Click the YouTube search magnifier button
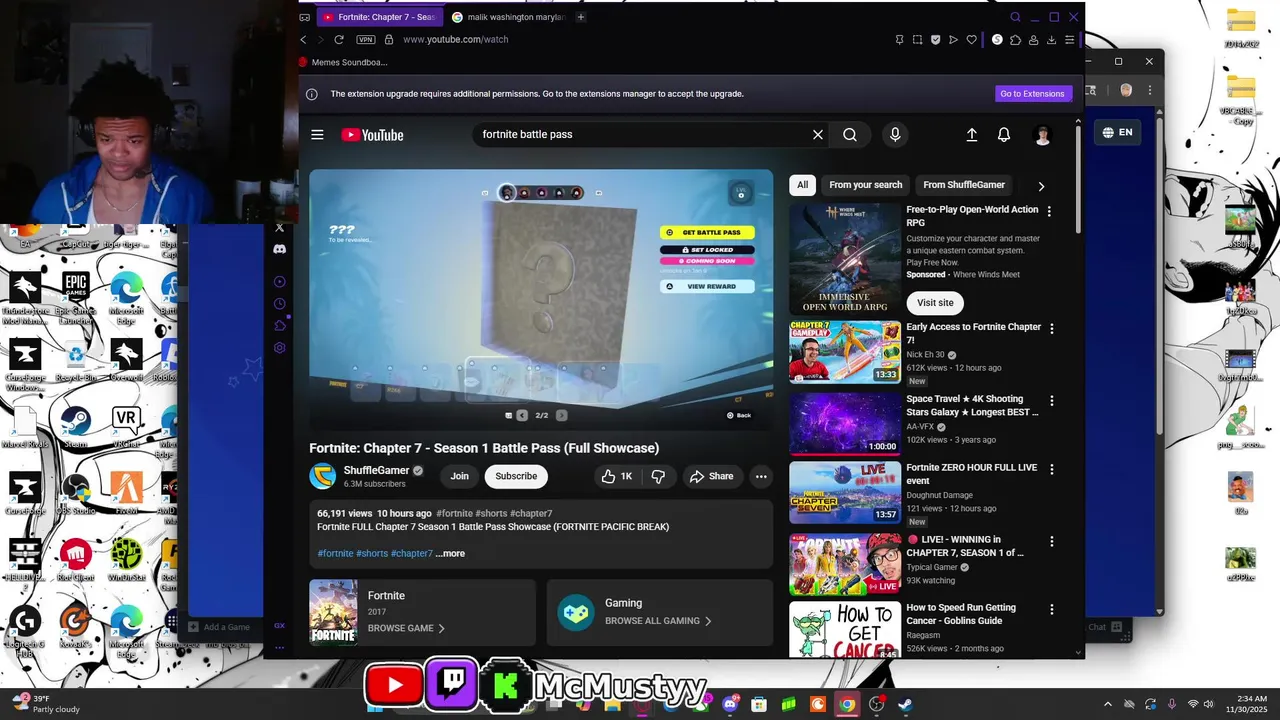This screenshot has height=720, width=1280. [x=850, y=135]
